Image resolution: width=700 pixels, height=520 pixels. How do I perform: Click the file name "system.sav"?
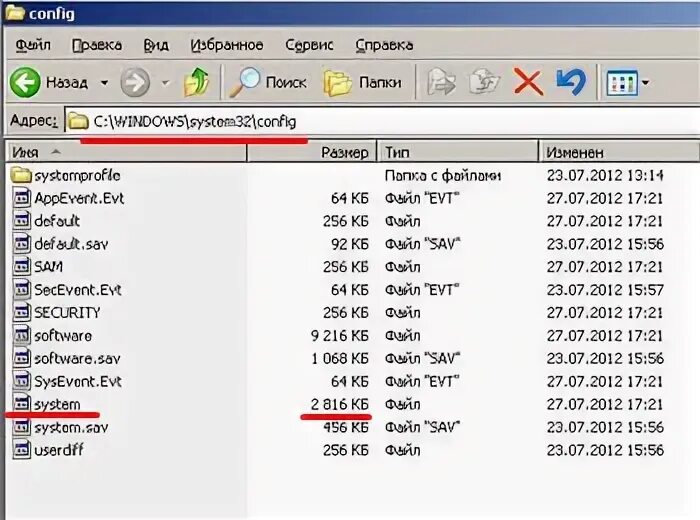pos(71,428)
